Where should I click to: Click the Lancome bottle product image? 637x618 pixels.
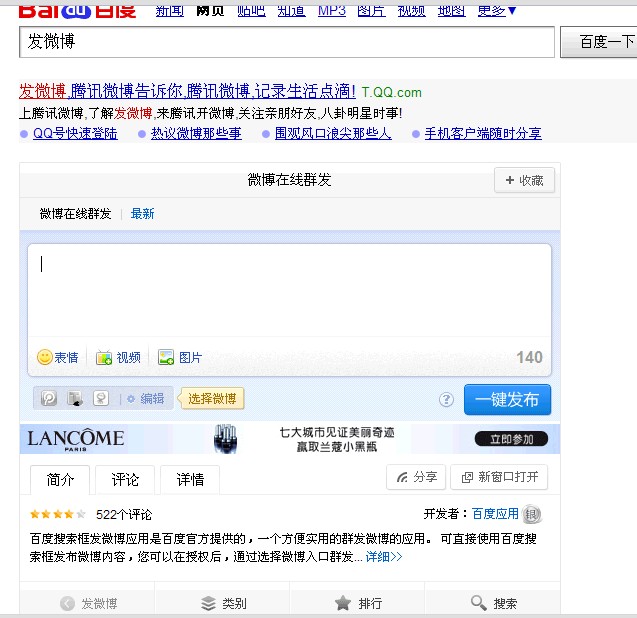[225, 439]
